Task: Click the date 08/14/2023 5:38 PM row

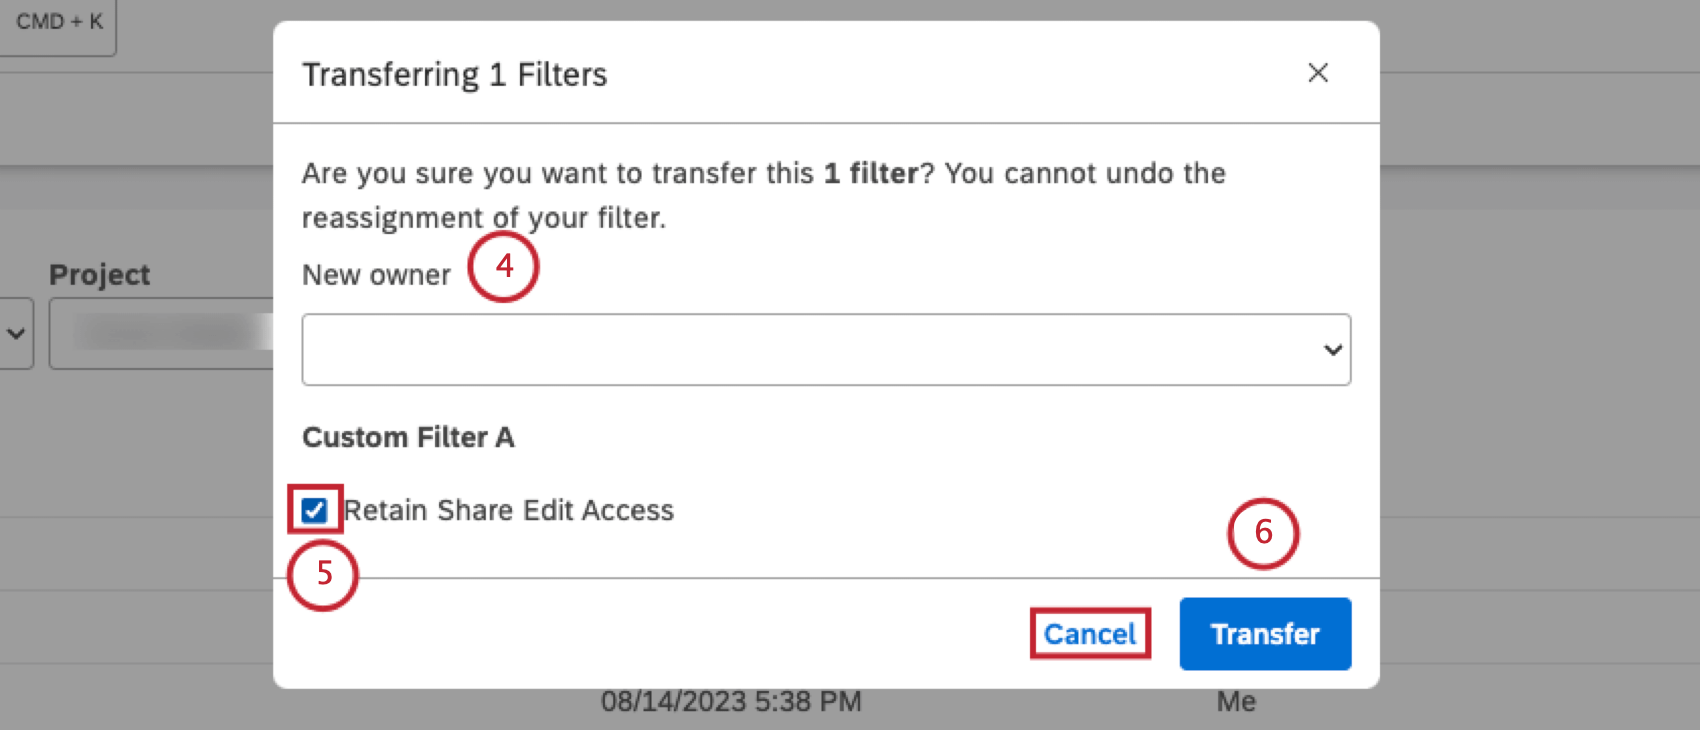Action: 731,701
